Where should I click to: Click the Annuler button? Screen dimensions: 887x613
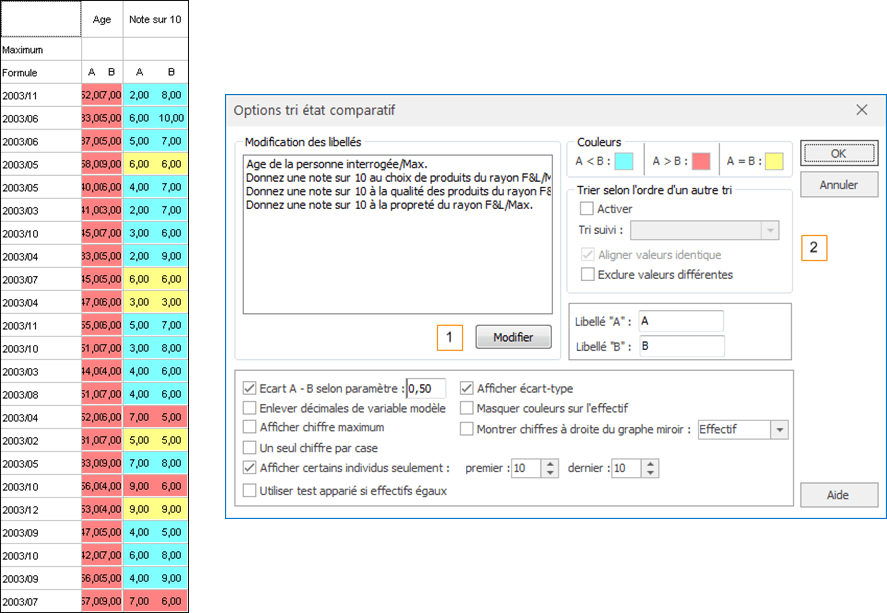coord(839,185)
